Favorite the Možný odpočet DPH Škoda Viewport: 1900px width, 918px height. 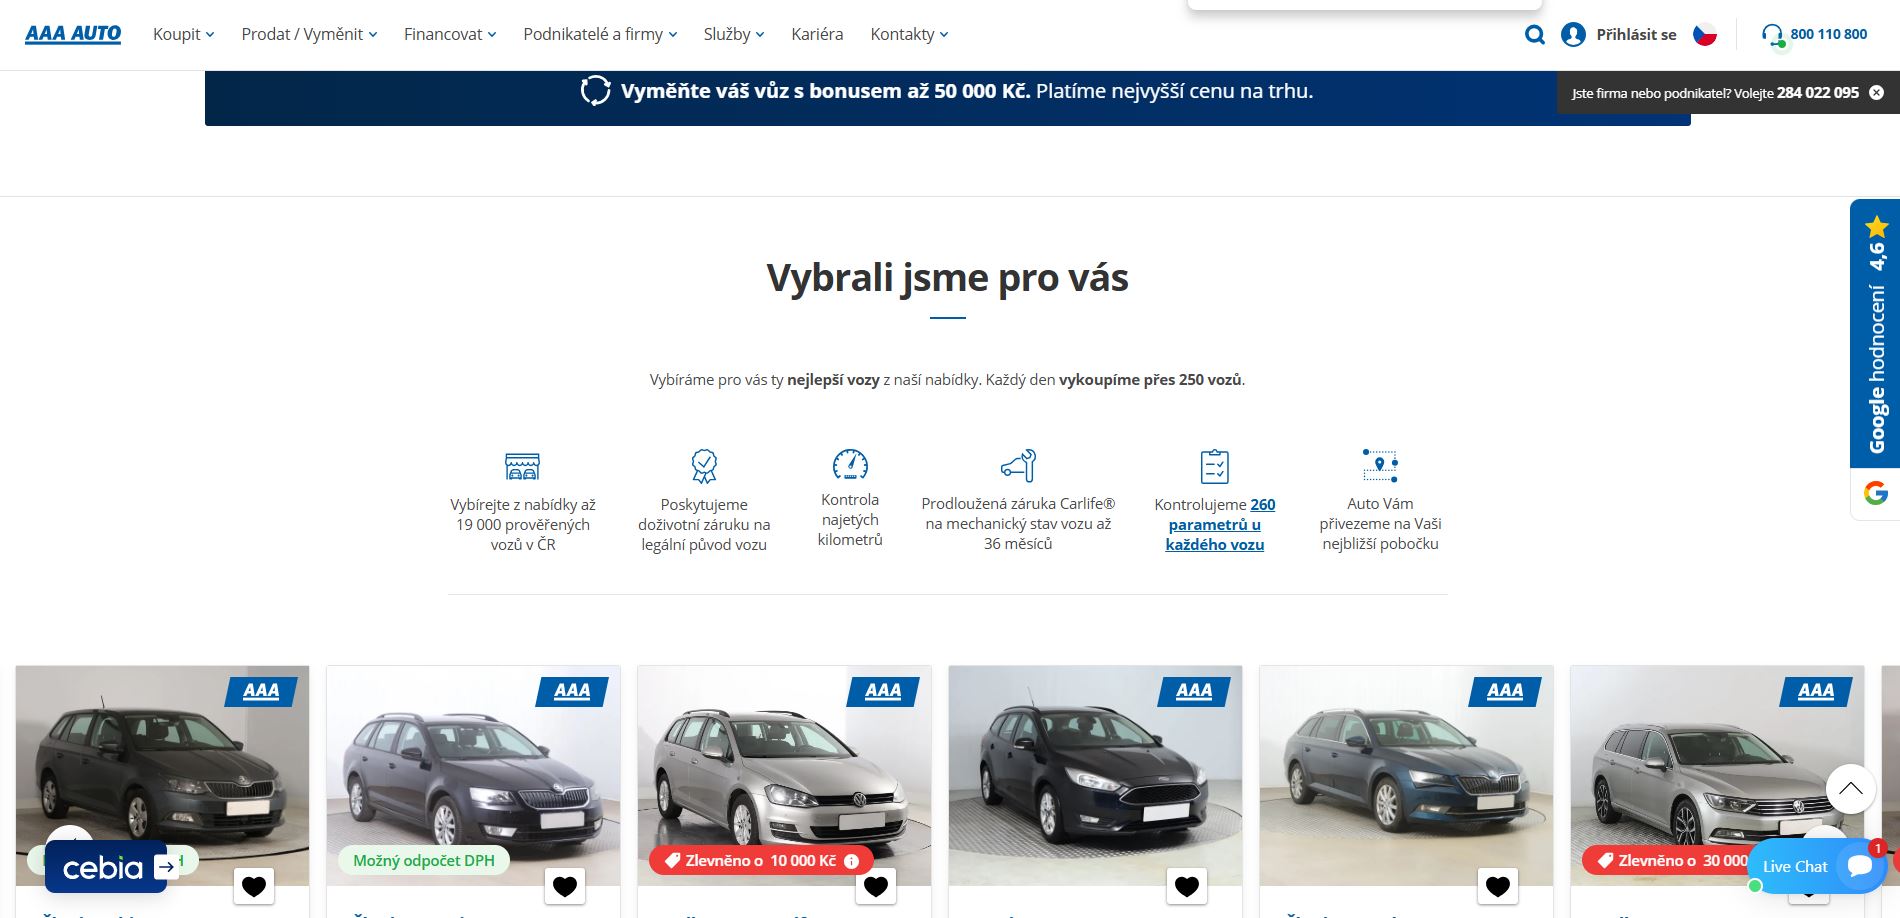(565, 886)
